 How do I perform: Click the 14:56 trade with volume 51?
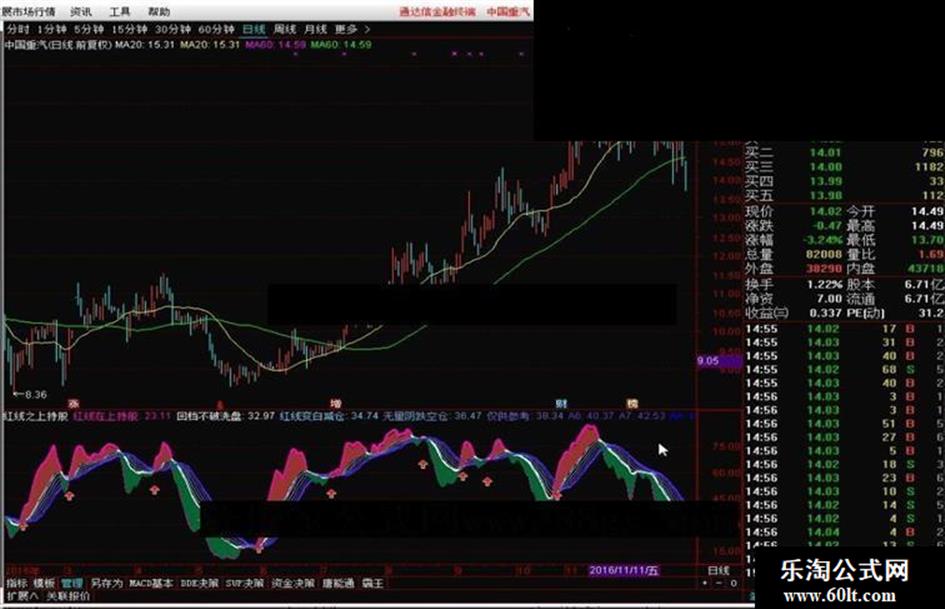(844, 423)
